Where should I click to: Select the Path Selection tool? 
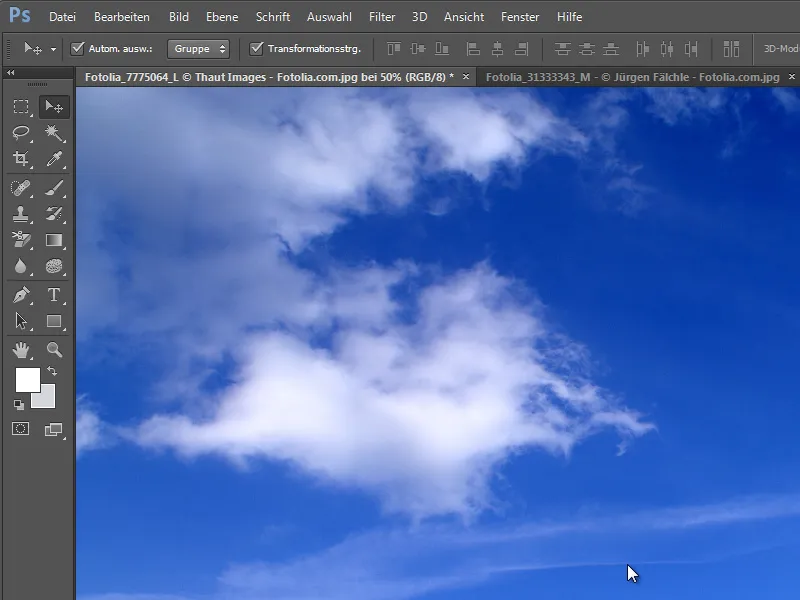click(x=21, y=321)
